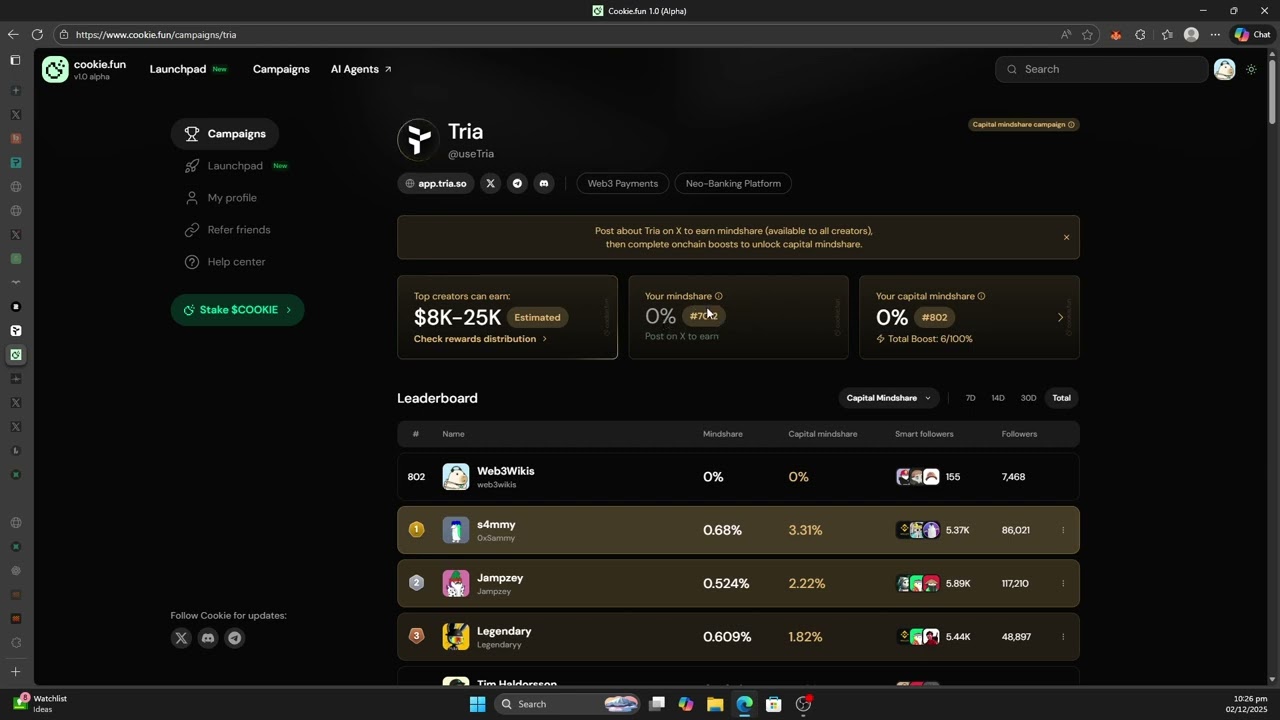
Task: Click the Capital mindshare campaign badge
Action: tap(1024, 125)
